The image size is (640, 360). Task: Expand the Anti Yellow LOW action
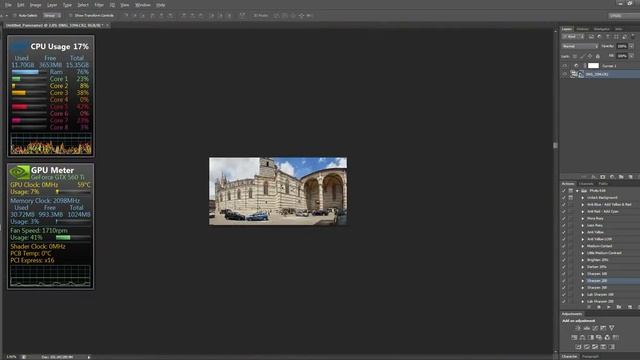click(x=583, y=239)
